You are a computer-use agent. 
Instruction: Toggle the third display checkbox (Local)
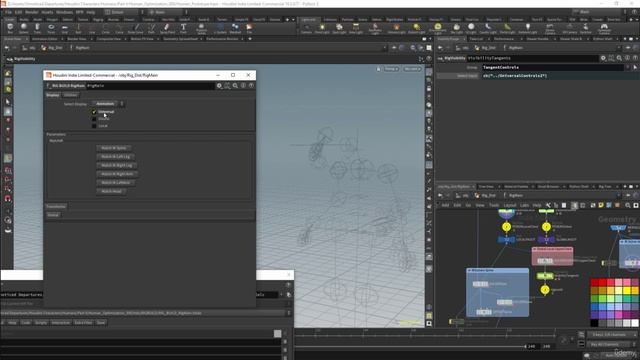click(x=94, y=126)
